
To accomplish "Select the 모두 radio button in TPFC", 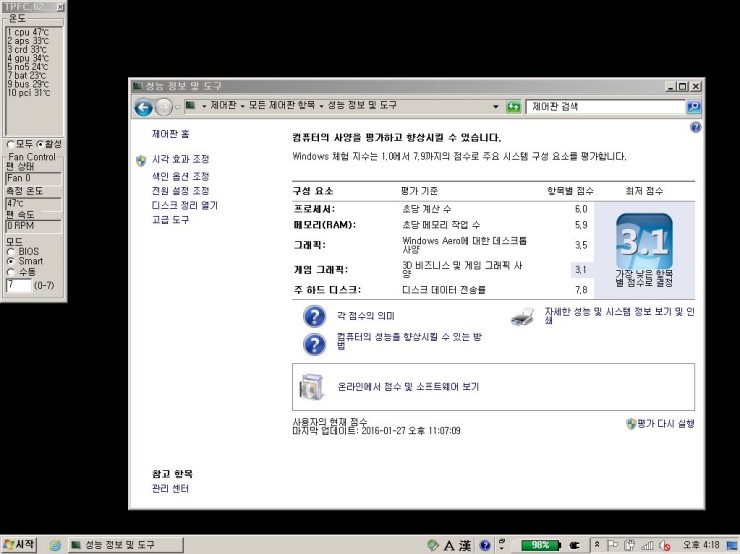I will (10, 144).
